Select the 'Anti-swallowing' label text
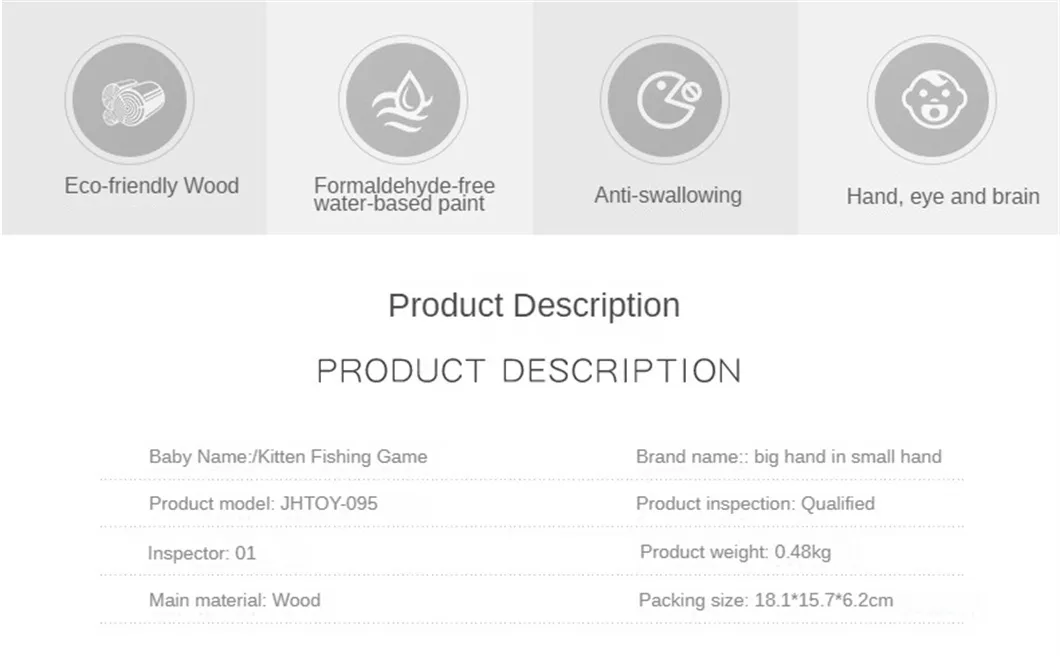This screenshot has width=1060, height=656. click(x=668, y=195)
